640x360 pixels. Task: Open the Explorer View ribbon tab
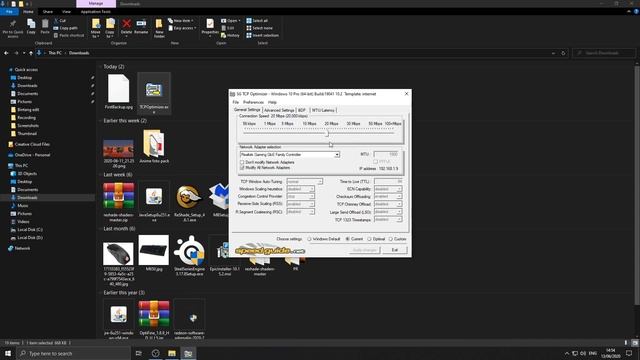pos(66,12)
